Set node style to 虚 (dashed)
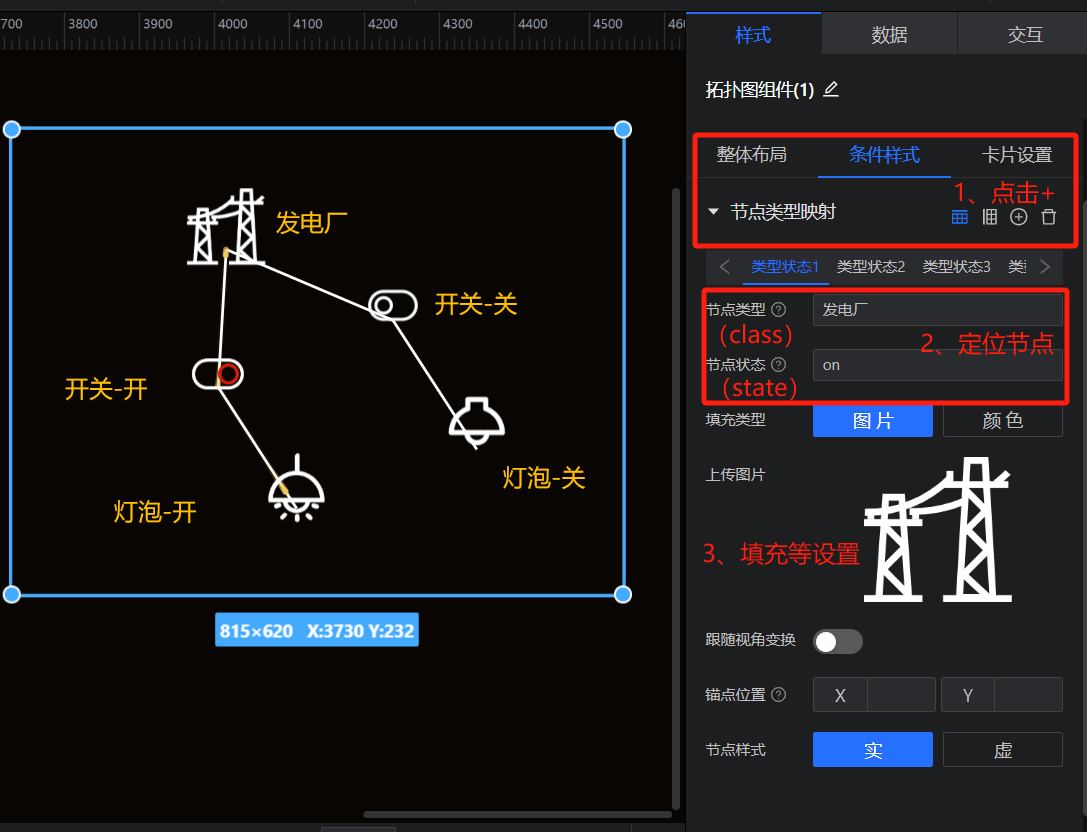The height and width of the screenshot is (832, 1087). (x=1002, y=750)
